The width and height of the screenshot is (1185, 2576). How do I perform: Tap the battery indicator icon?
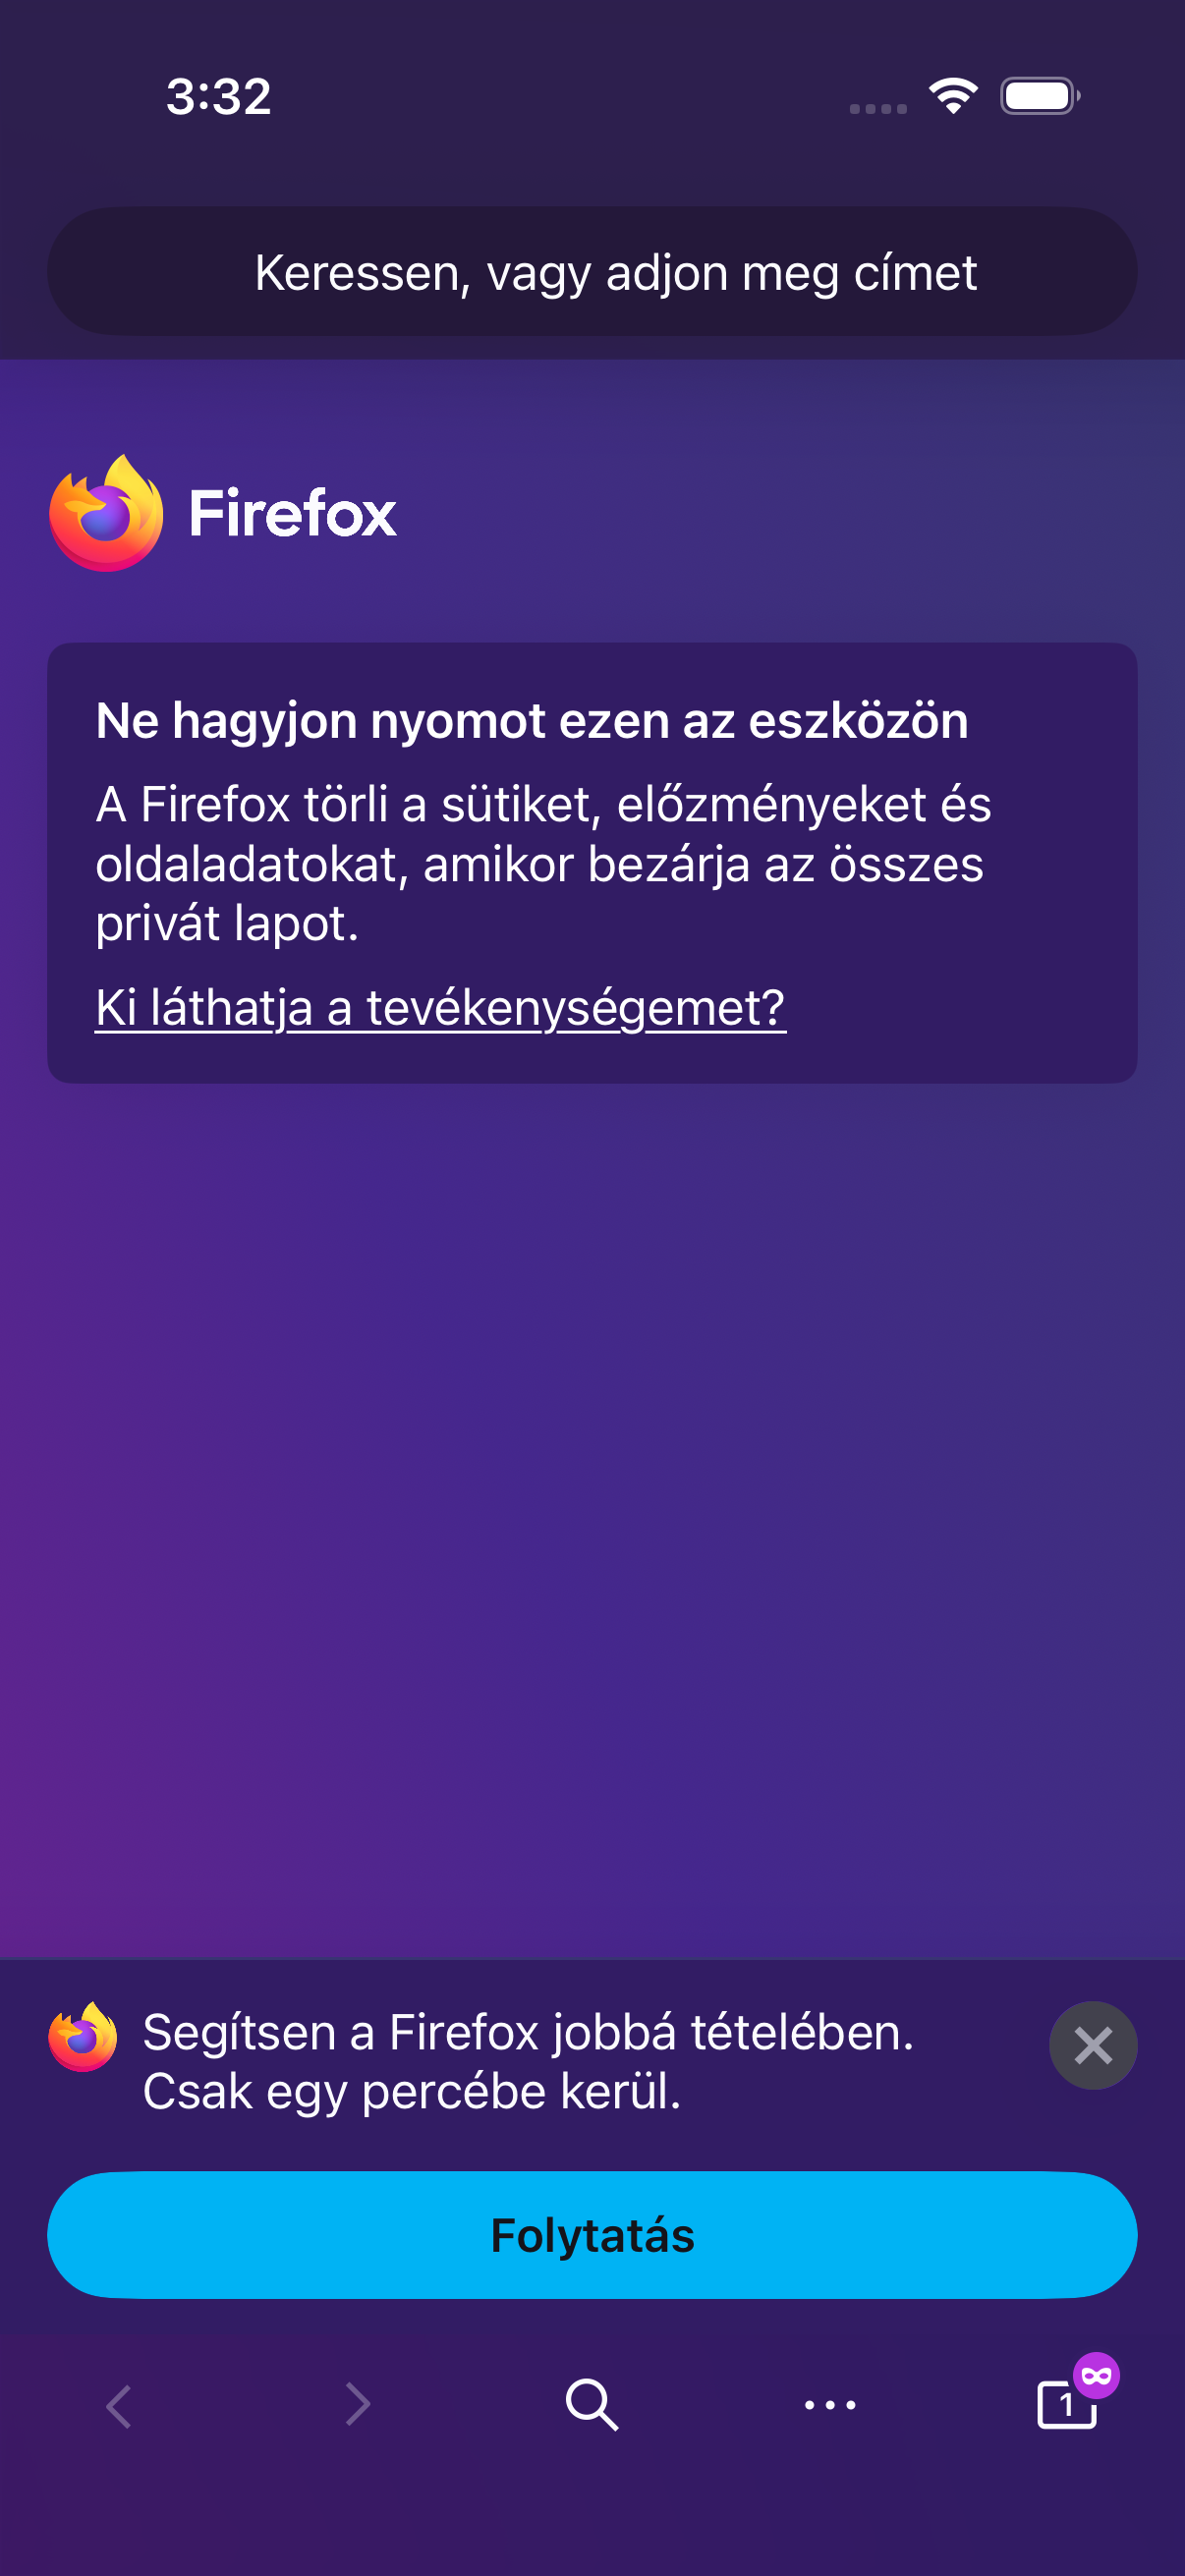(x=1040, y=96)
